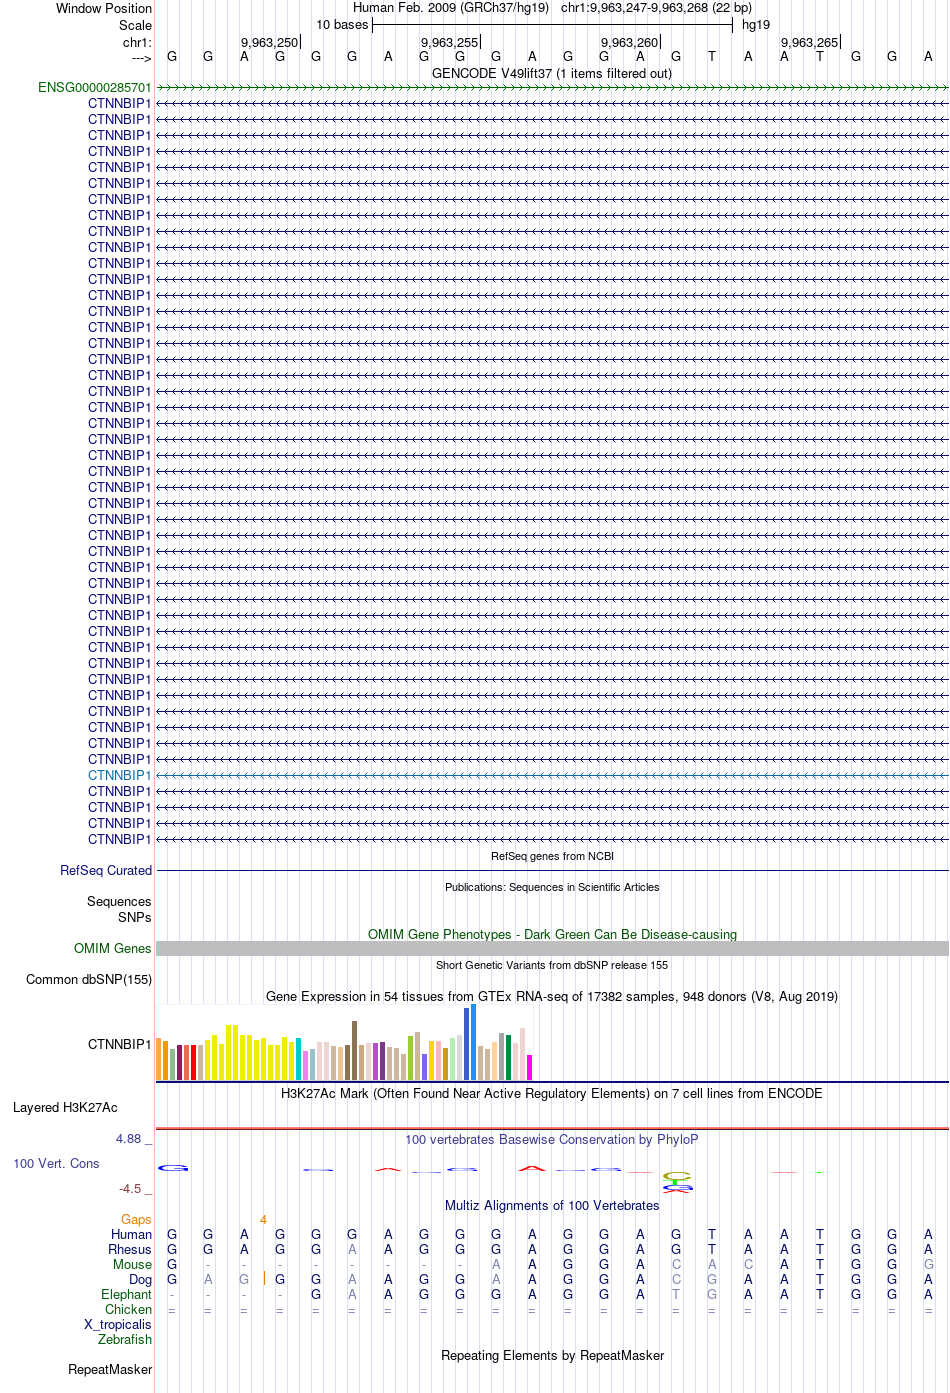Click the Short Genetic Variants from dbSNP title

coord(552,966)
